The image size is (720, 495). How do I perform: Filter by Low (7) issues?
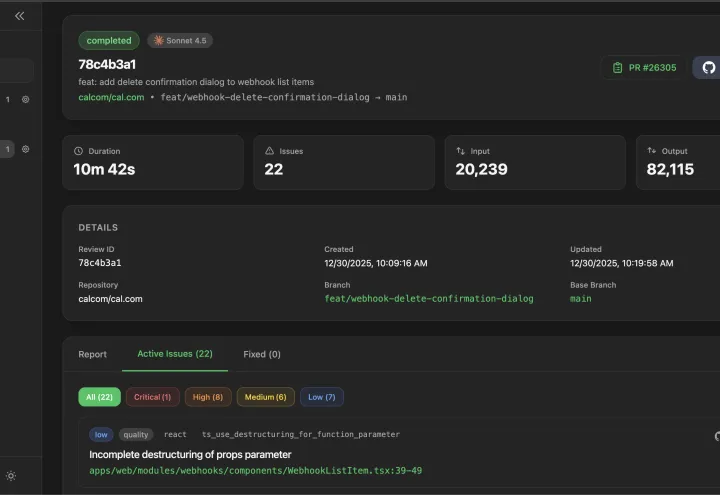pyautogui.click(x=322, y=397)
